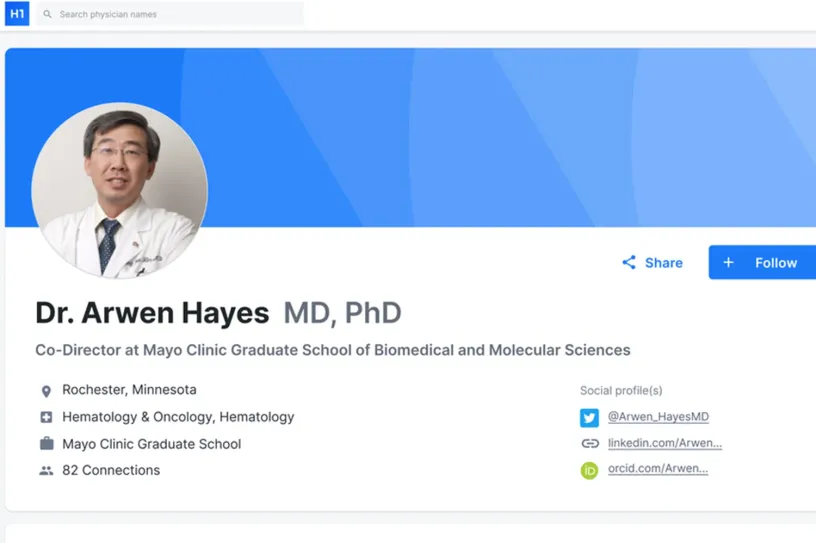
Task: Click the MD, PhD credentials text
Action: tap(342, 313)
